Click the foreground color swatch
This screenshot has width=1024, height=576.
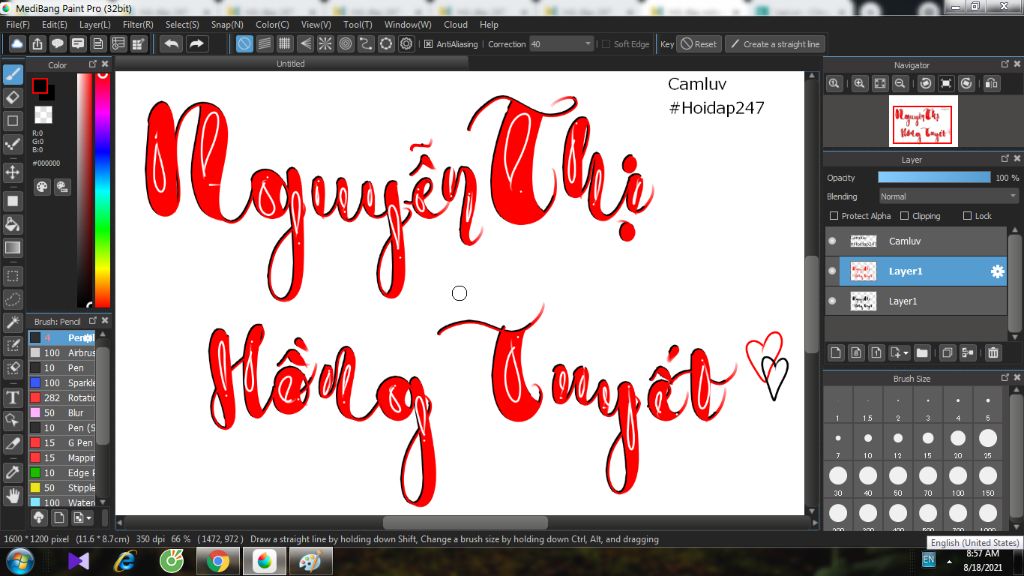(40, 86)
